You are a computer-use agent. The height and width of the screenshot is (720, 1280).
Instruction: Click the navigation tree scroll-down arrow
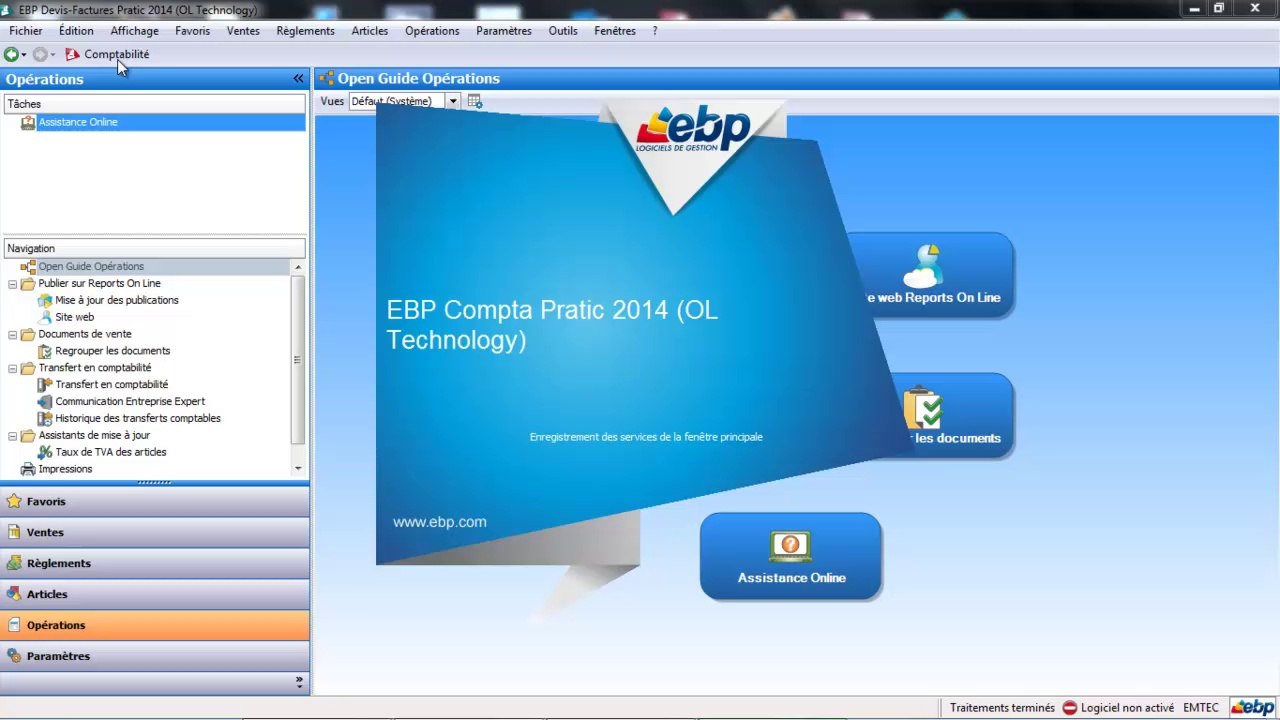tap(298, 468)
